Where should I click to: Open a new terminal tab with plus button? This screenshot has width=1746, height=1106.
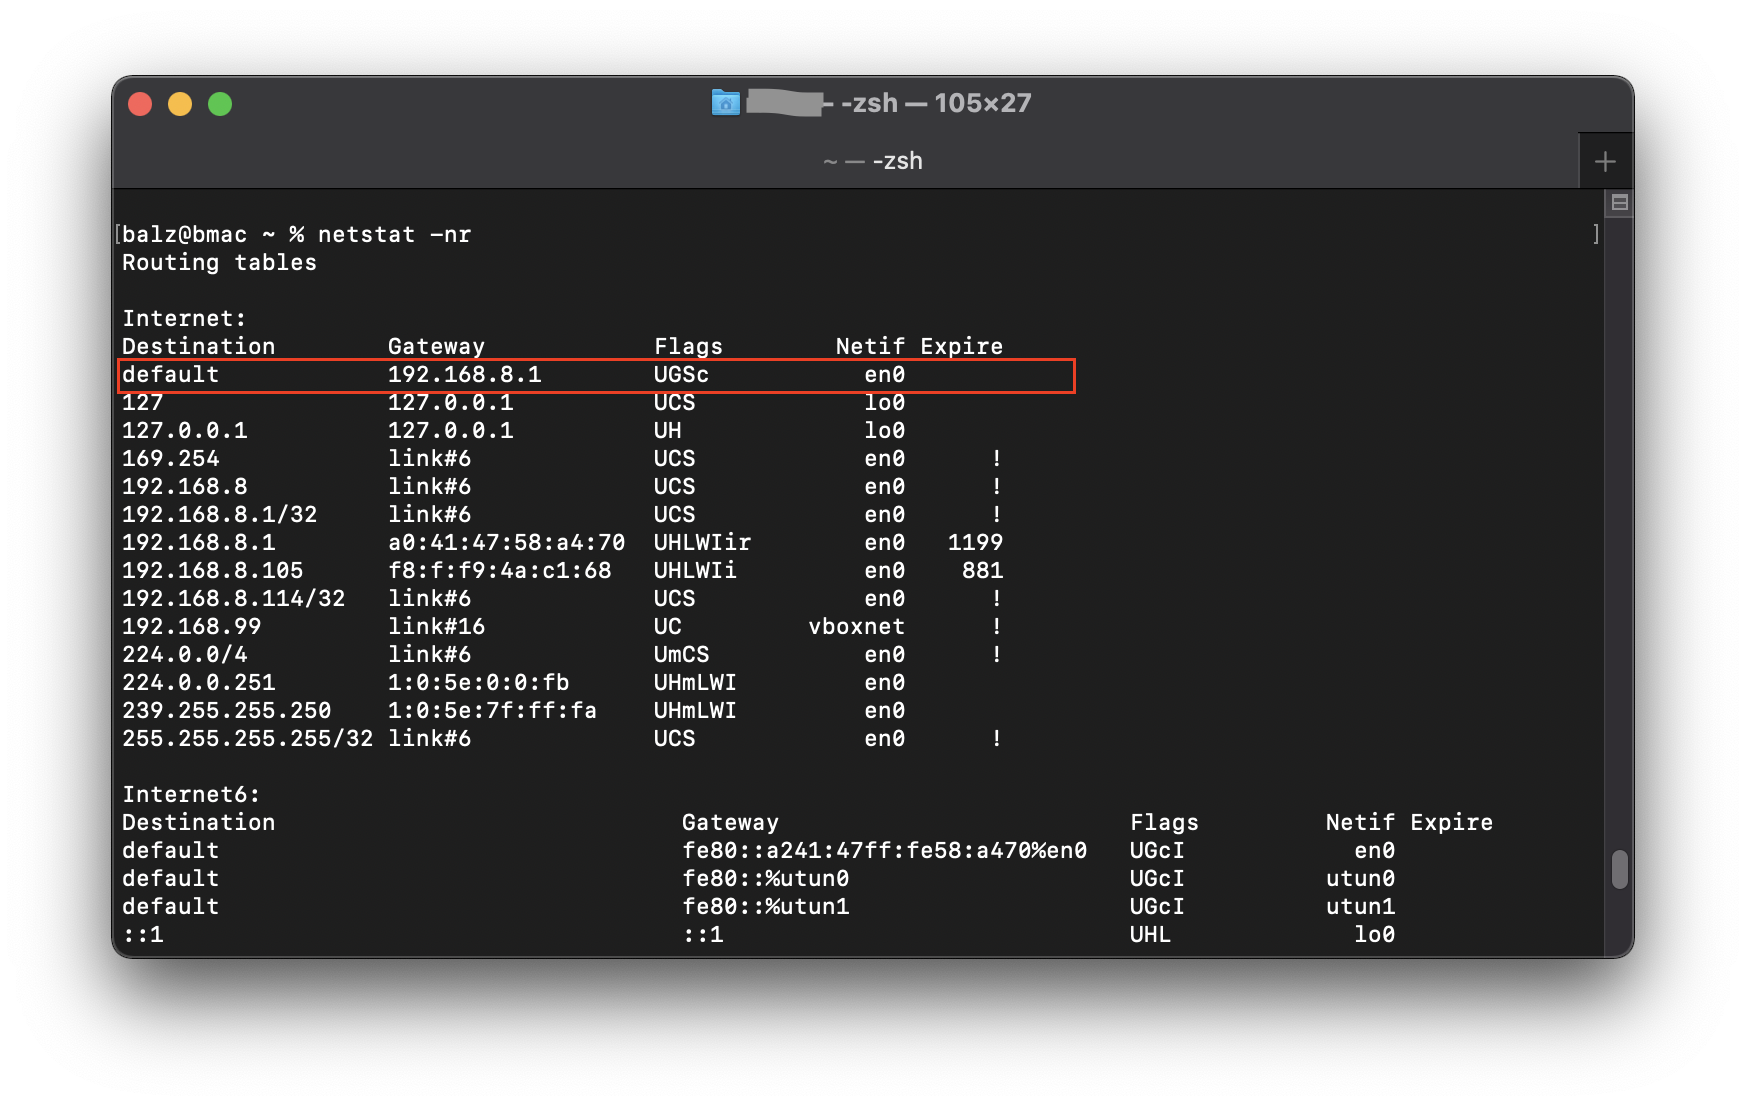(1605, 162)
